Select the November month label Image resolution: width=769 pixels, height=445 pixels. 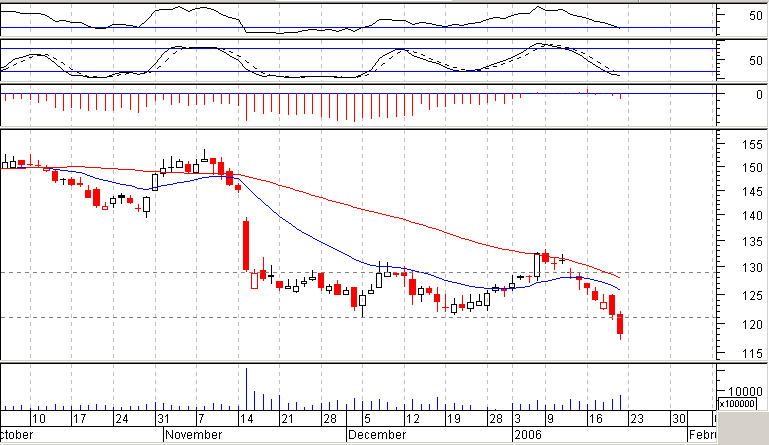pyautogui.click(x=194, y=435)
